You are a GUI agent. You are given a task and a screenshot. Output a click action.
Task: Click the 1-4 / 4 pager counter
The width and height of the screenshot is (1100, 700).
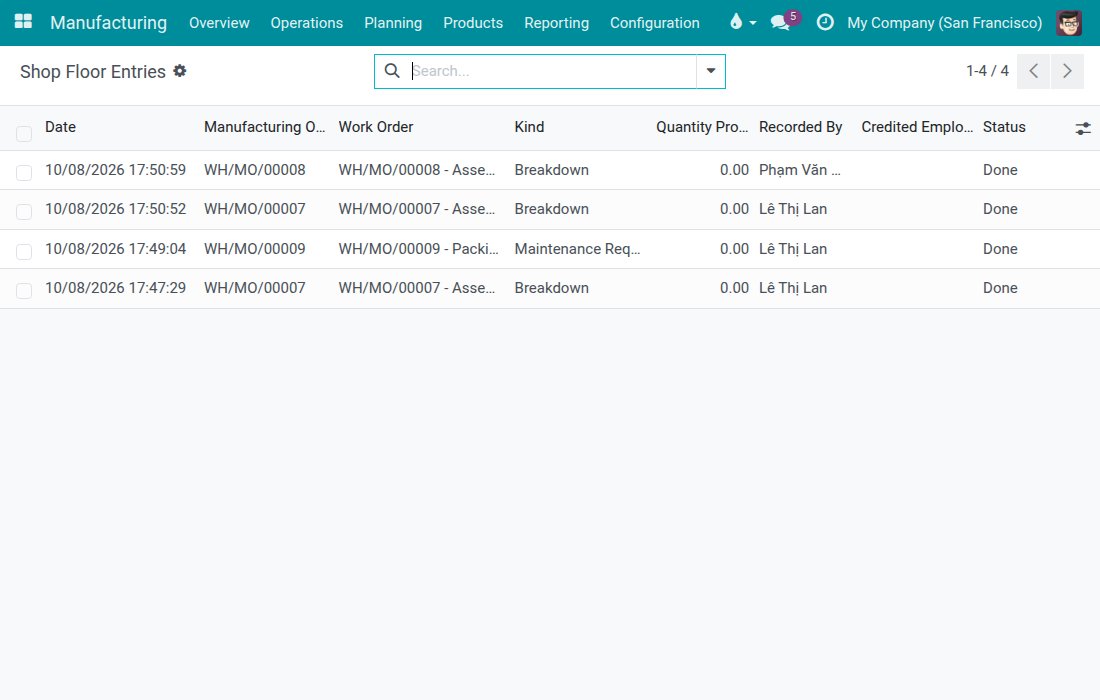987,71
